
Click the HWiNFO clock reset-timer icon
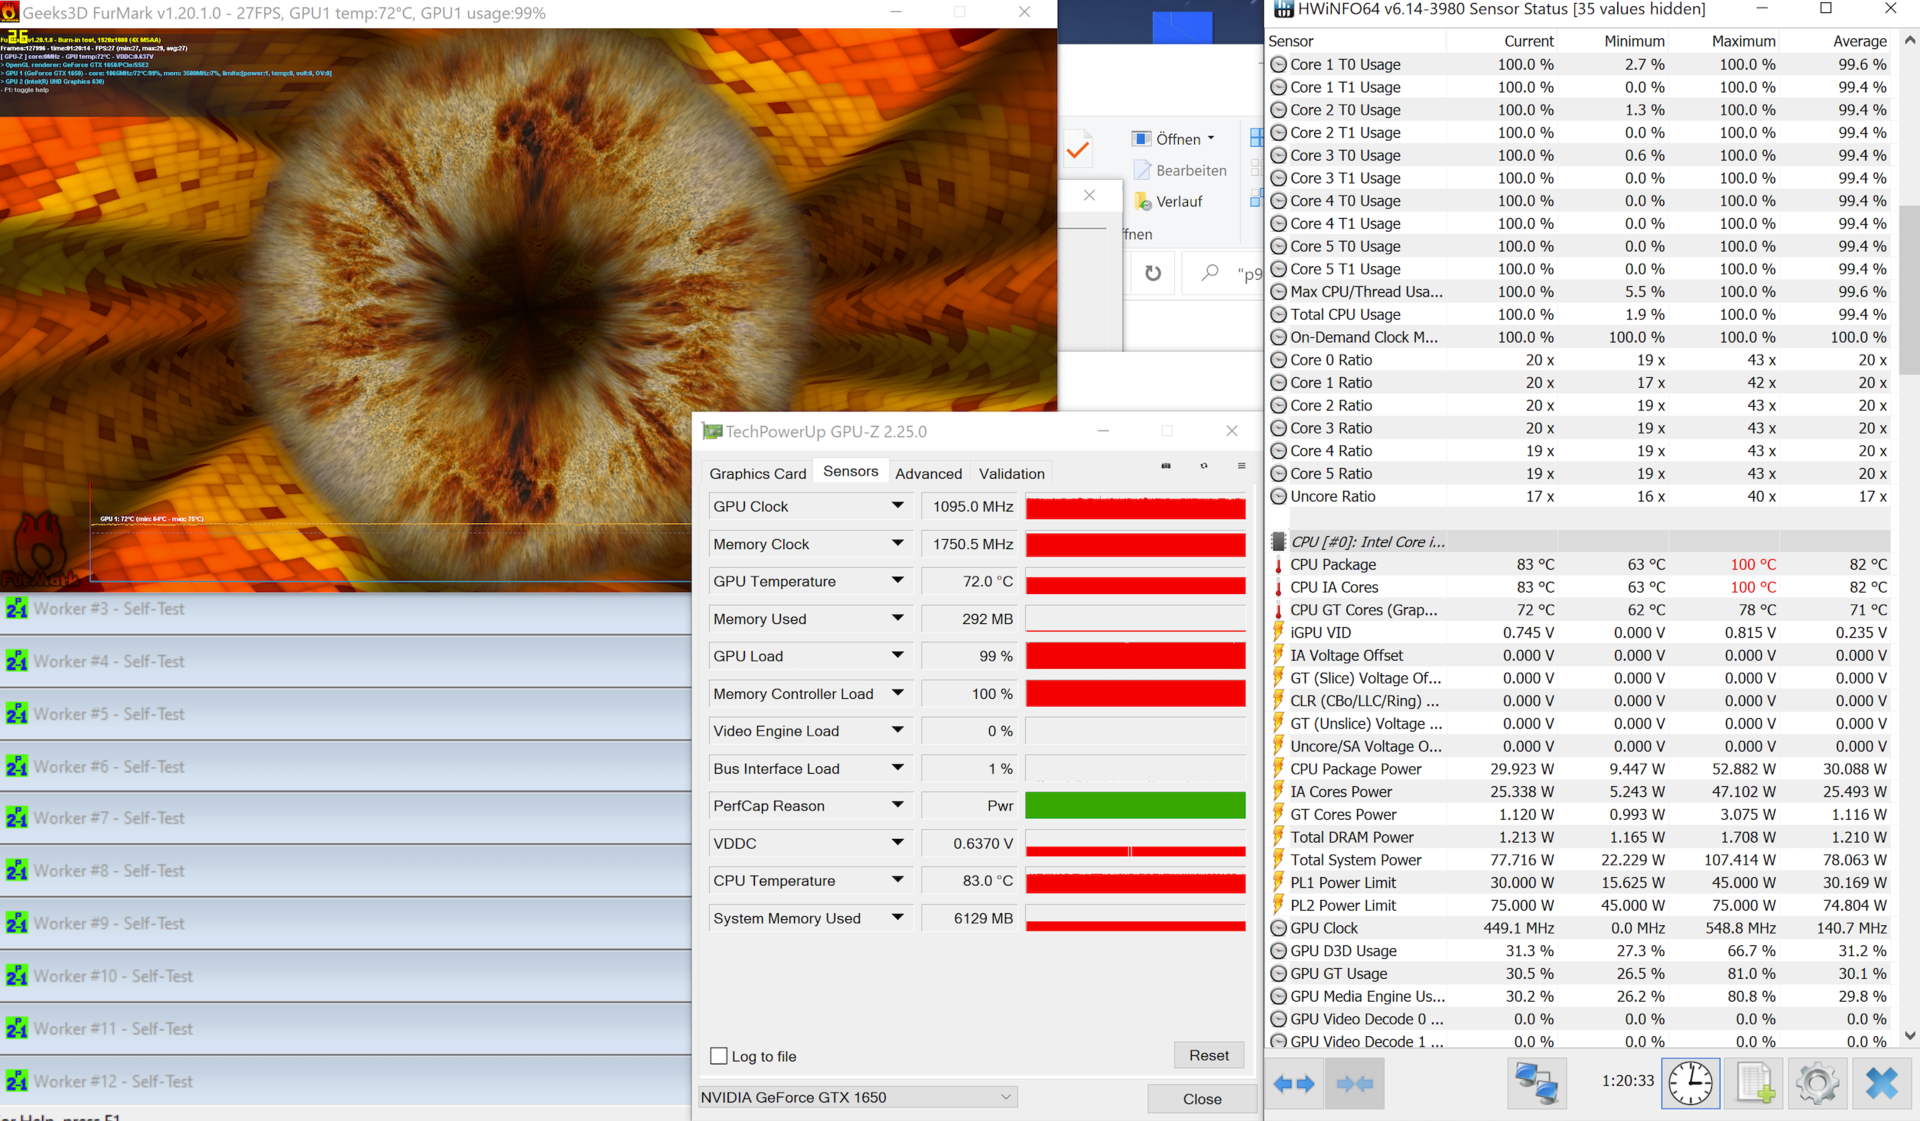1690,1084
